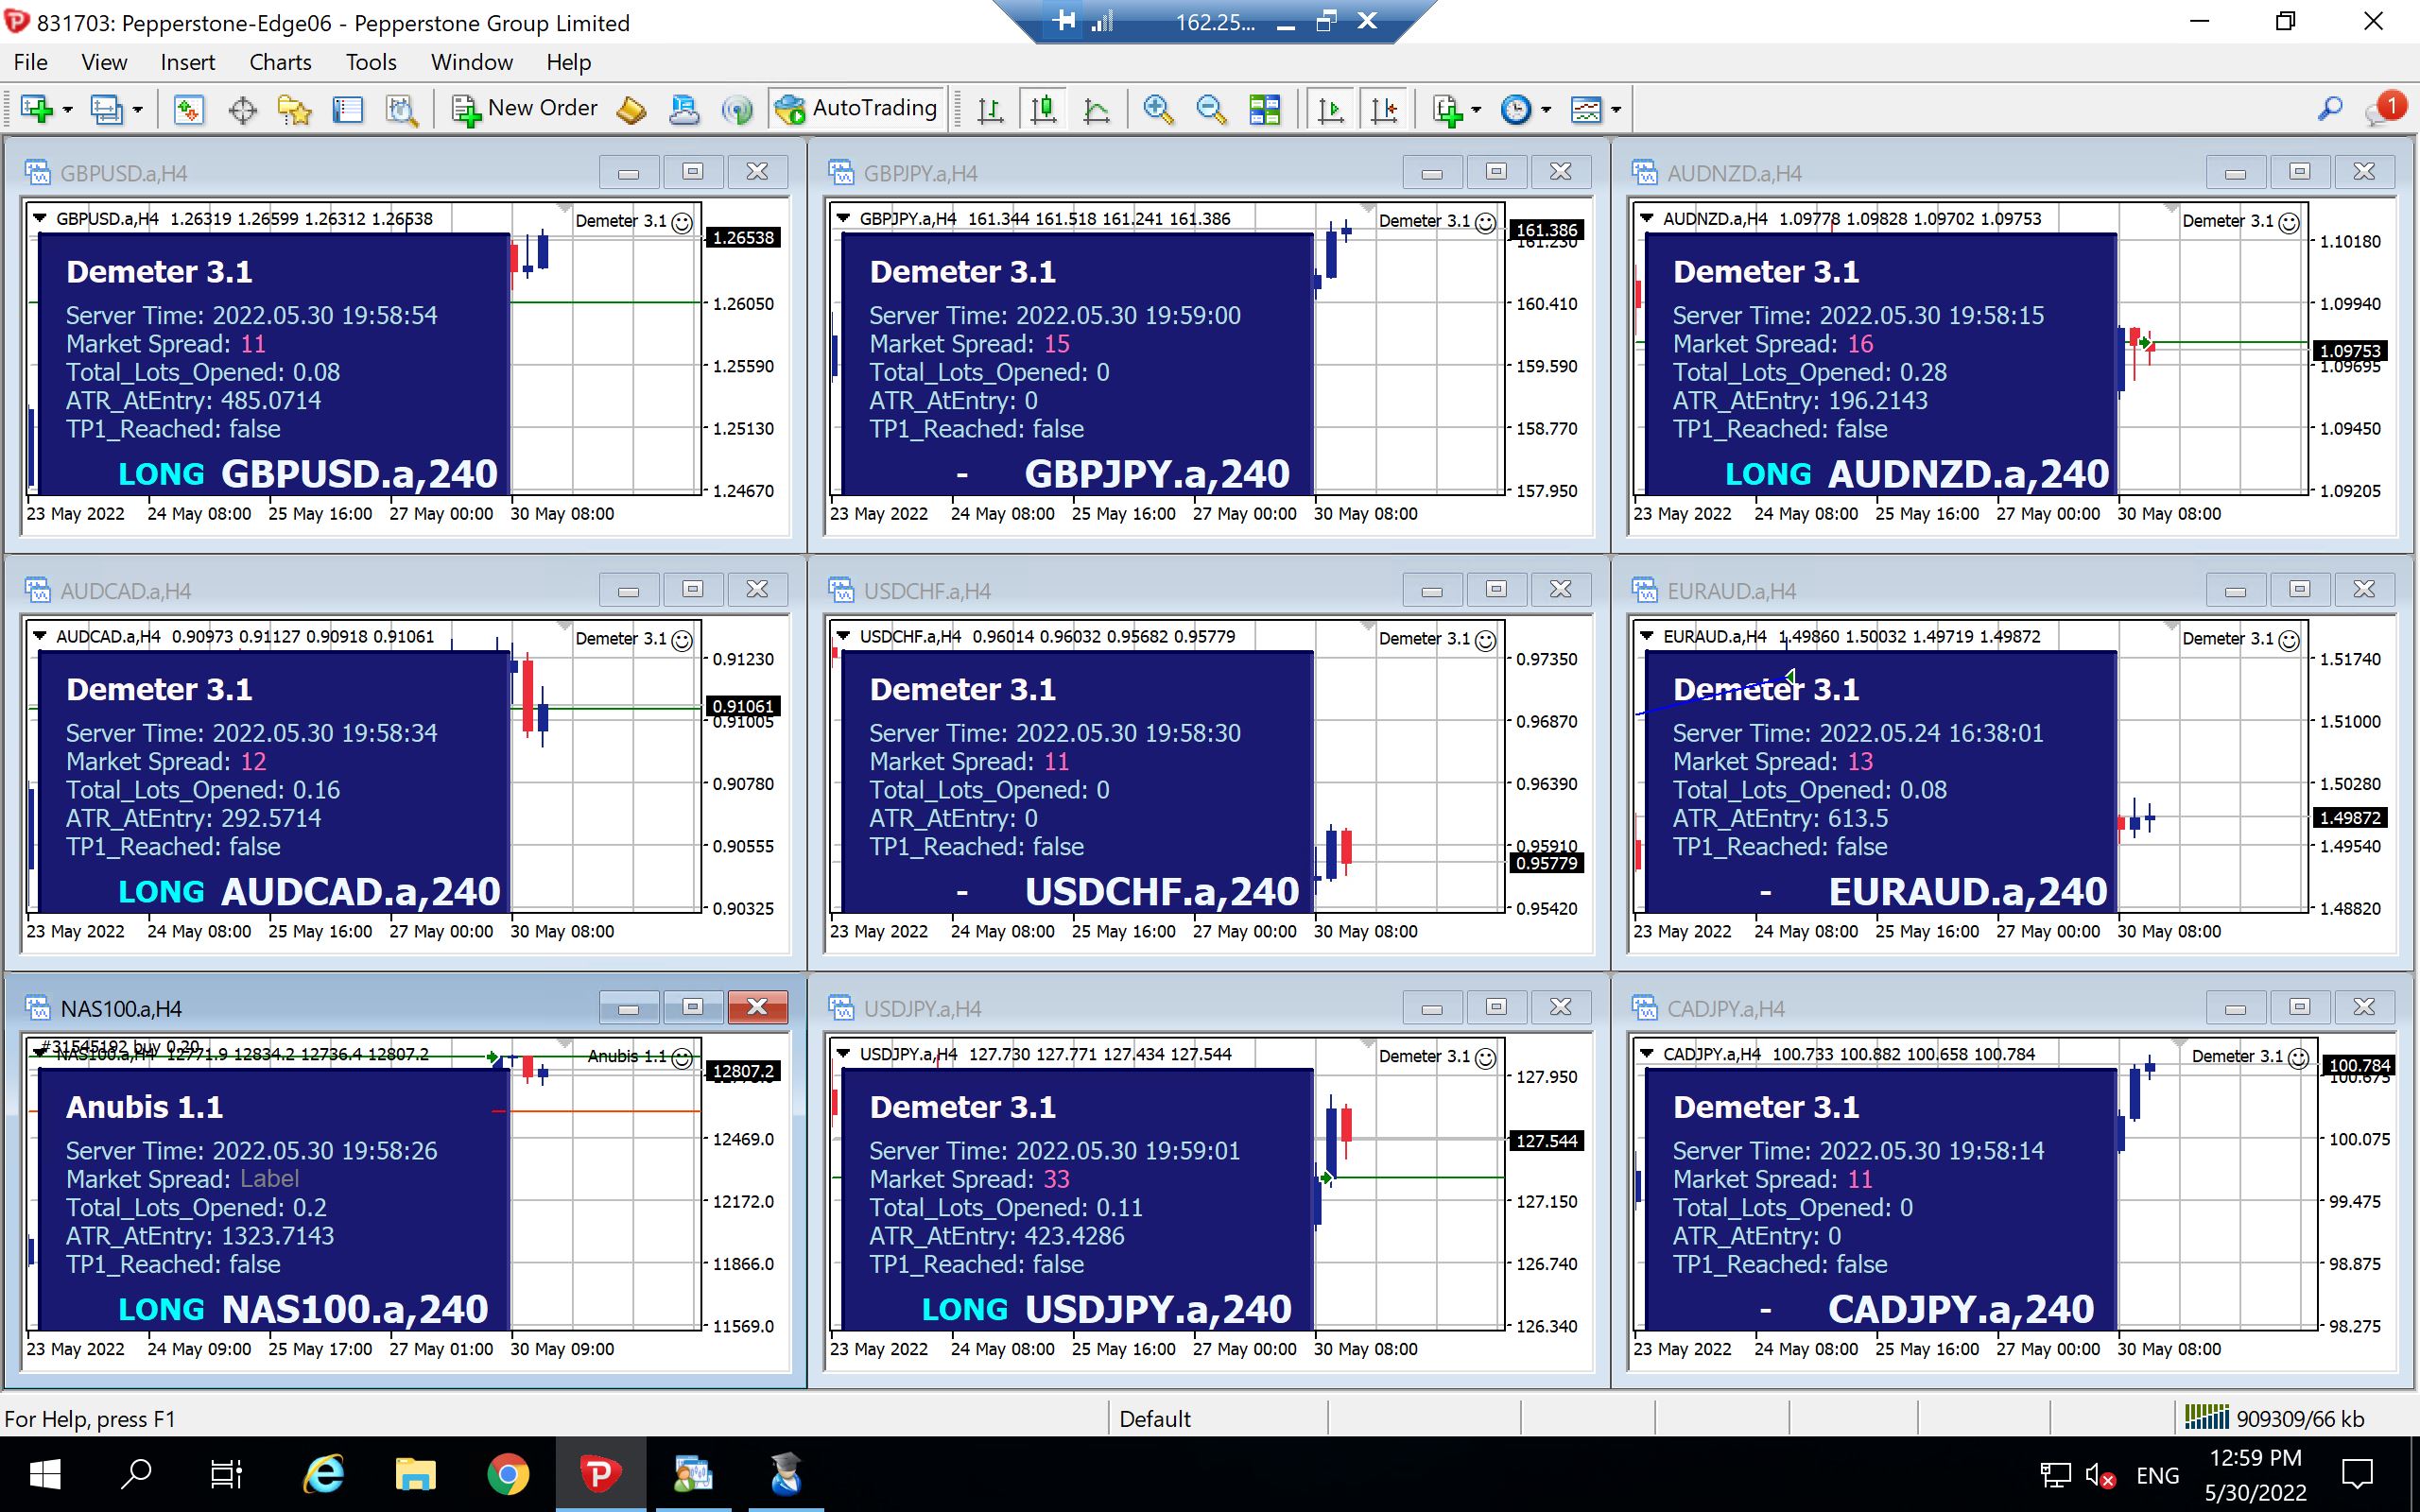Image resolution: width=2420 pixels, height=1512 pixels.
Task: Expand the New Chart dropdown arrow
Action: (68, 109)
